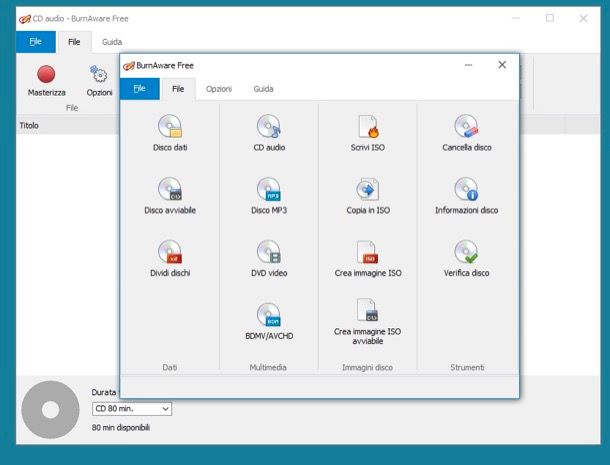This screenshot has height=465, width=610.
Task: Select DVD video project
Action: (x=269, y=258)
